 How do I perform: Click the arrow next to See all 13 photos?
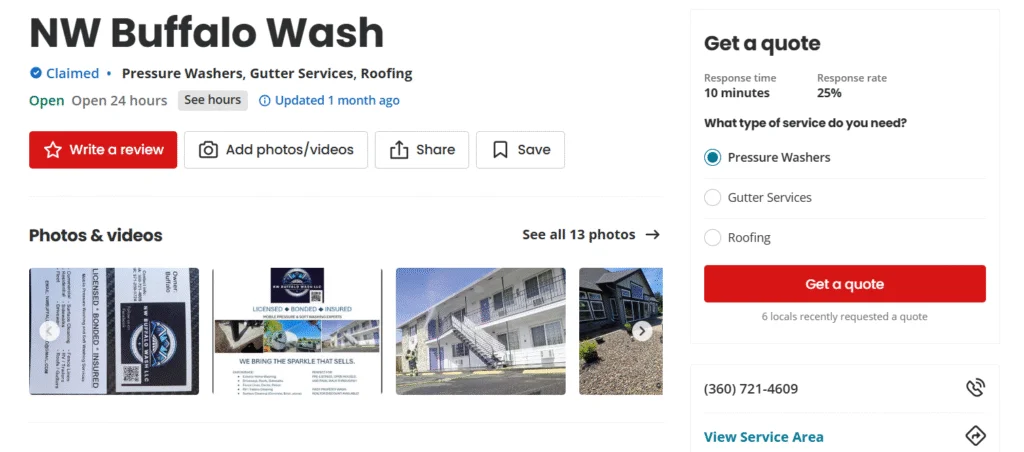[652, 234]
